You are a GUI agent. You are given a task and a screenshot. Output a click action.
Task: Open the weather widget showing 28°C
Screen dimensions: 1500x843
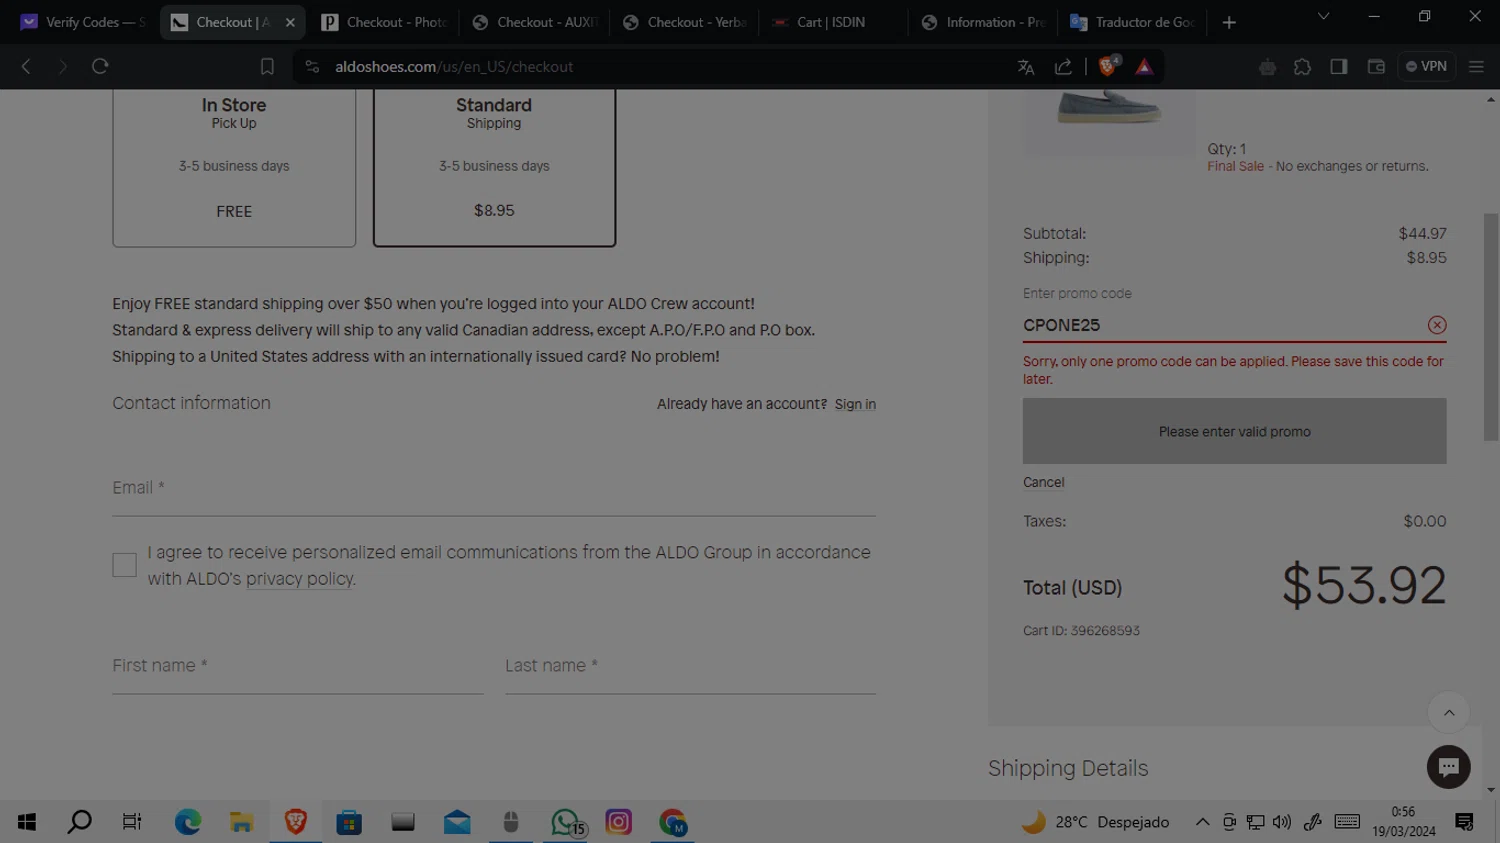[x=1095, y=822]
